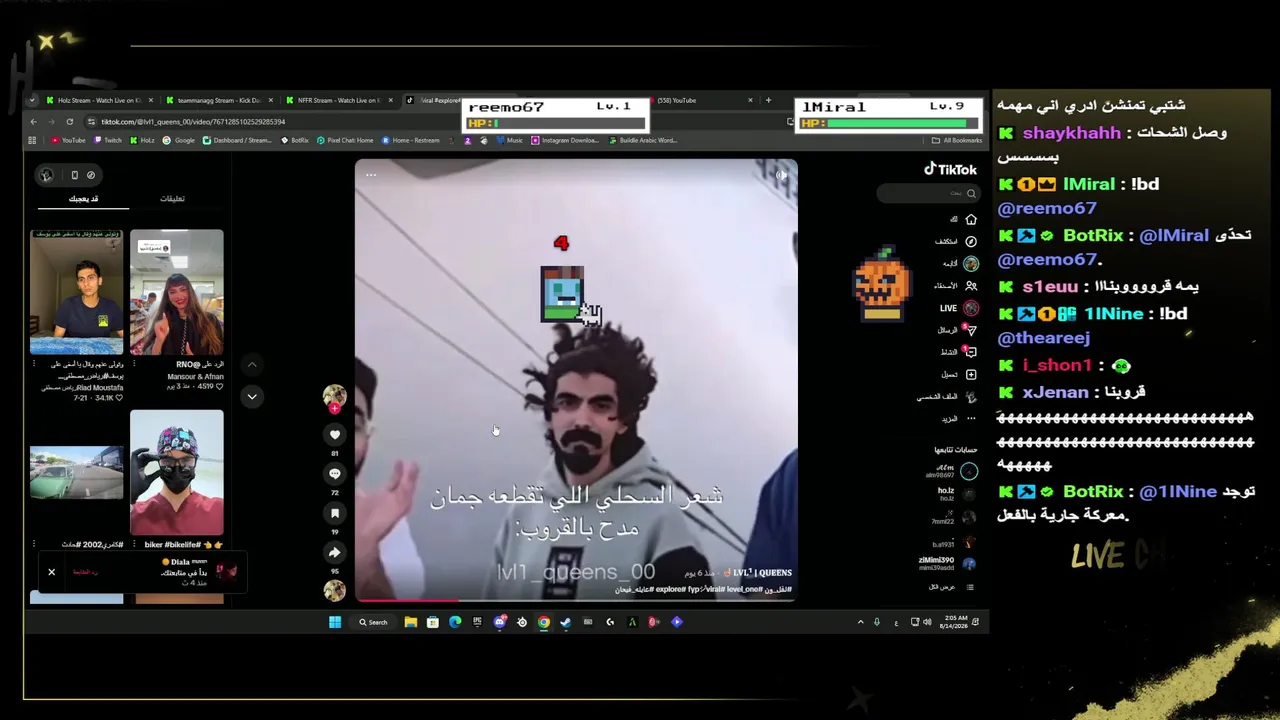Viewport: 1280px width, 720px height.
Task: Open YouTube bookmark
Action: coord(68,140)
